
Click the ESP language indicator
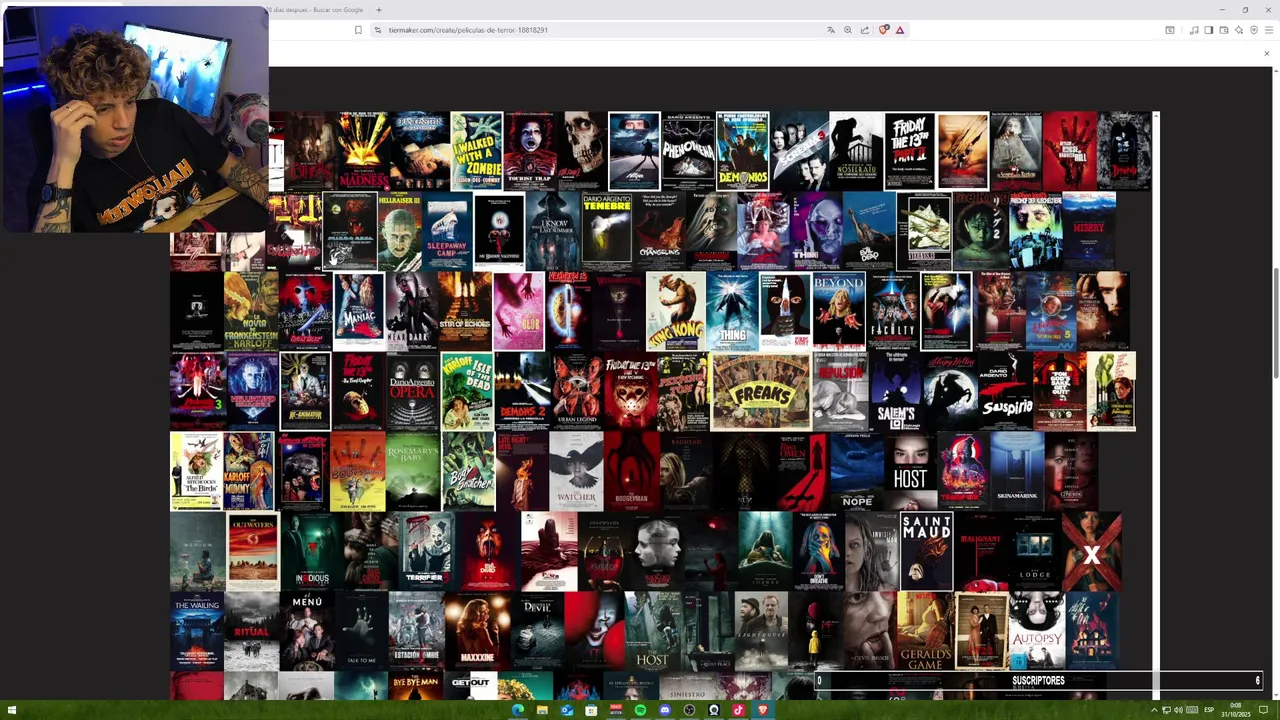point(1209,710)
